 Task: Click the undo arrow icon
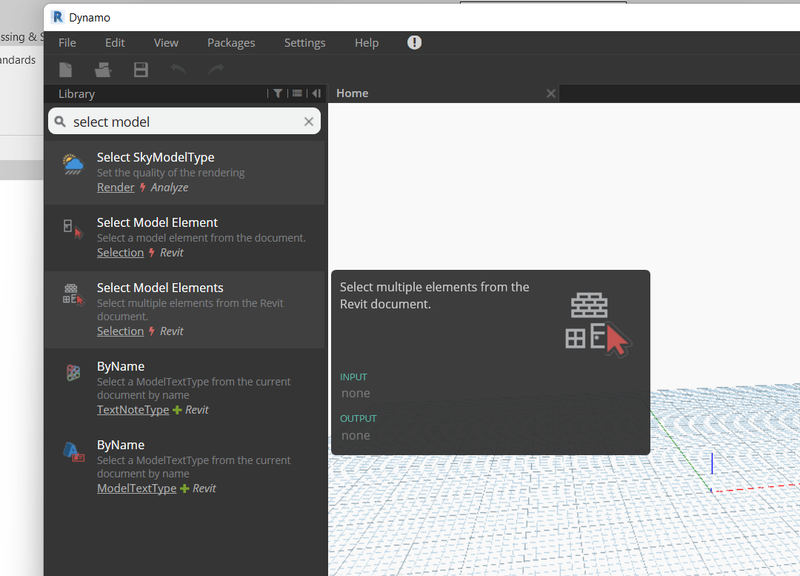(178, 69)
